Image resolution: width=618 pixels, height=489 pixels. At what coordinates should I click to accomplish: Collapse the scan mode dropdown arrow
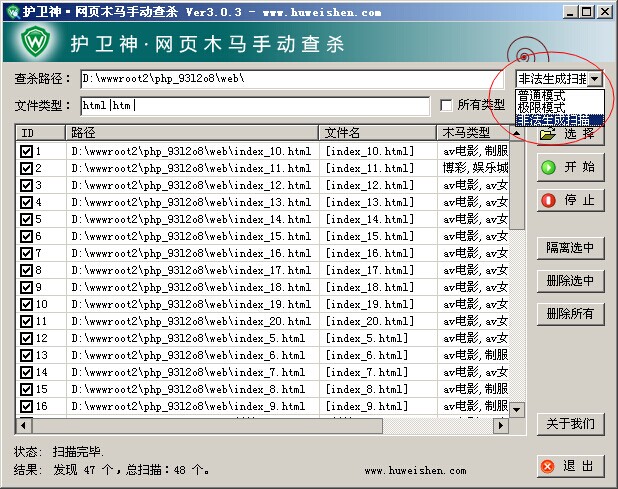(x=595, y=78)
